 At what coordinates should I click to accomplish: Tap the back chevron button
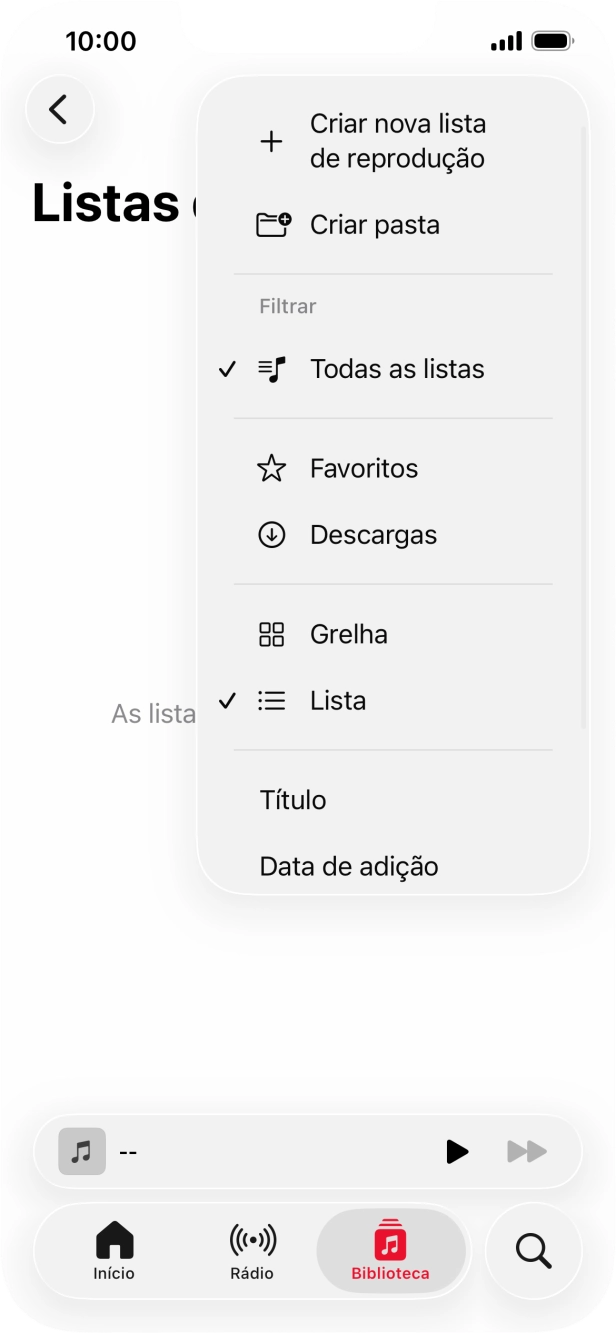pyautogui.click(x=60, y=110)
